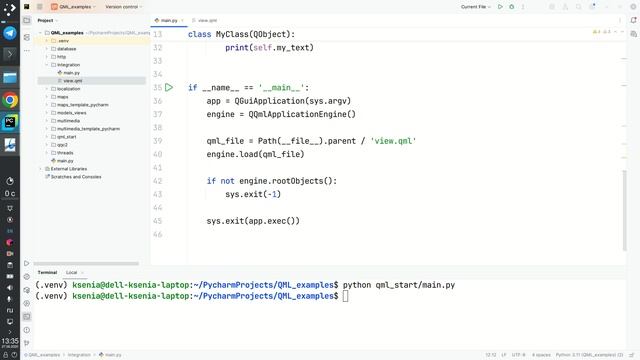Open the application launcher at dock top
This screenshot has width=640, height=360.
[x=10, y=9]
